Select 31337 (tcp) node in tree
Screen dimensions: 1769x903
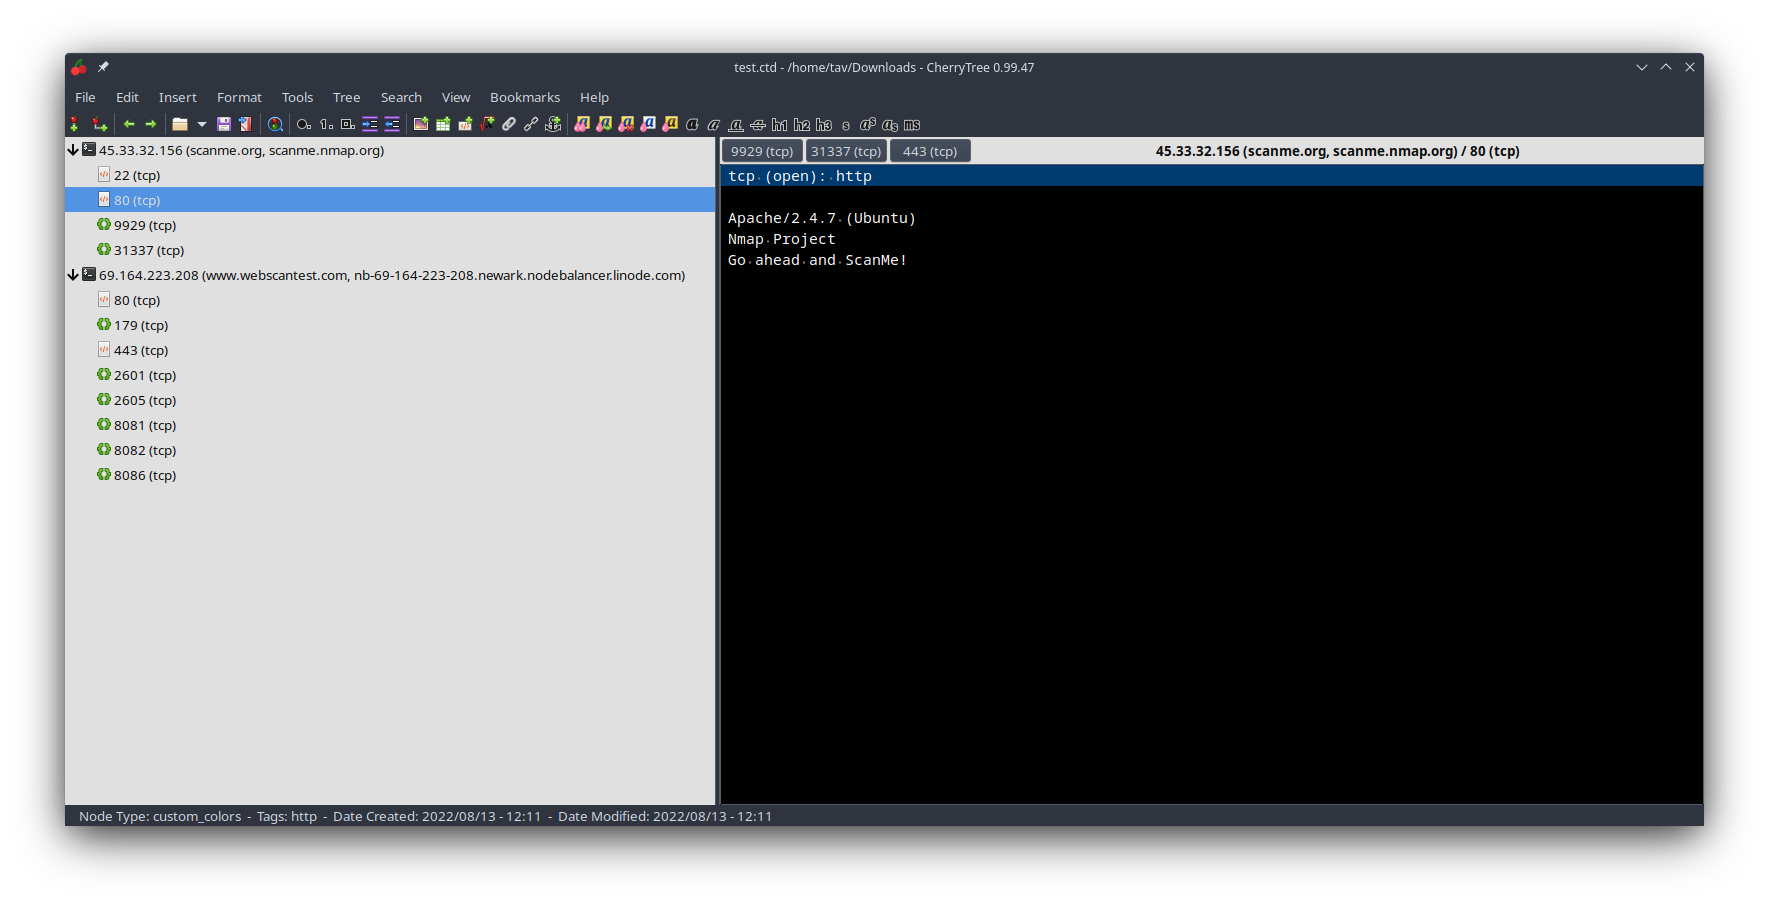[390, 250]
